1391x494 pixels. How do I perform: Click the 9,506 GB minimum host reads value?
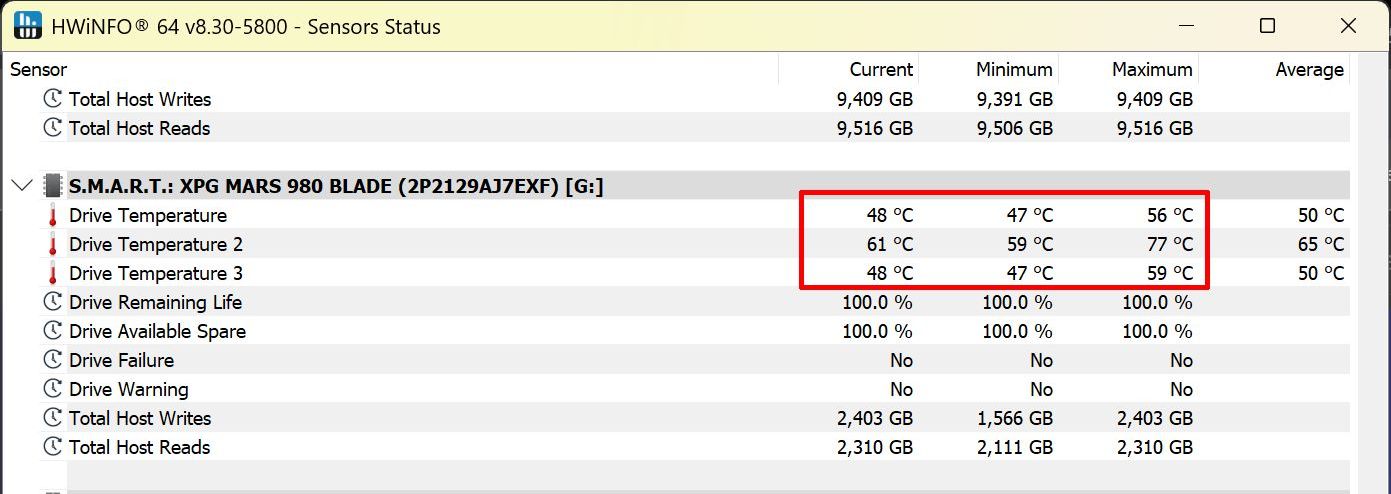point(1016,128)
